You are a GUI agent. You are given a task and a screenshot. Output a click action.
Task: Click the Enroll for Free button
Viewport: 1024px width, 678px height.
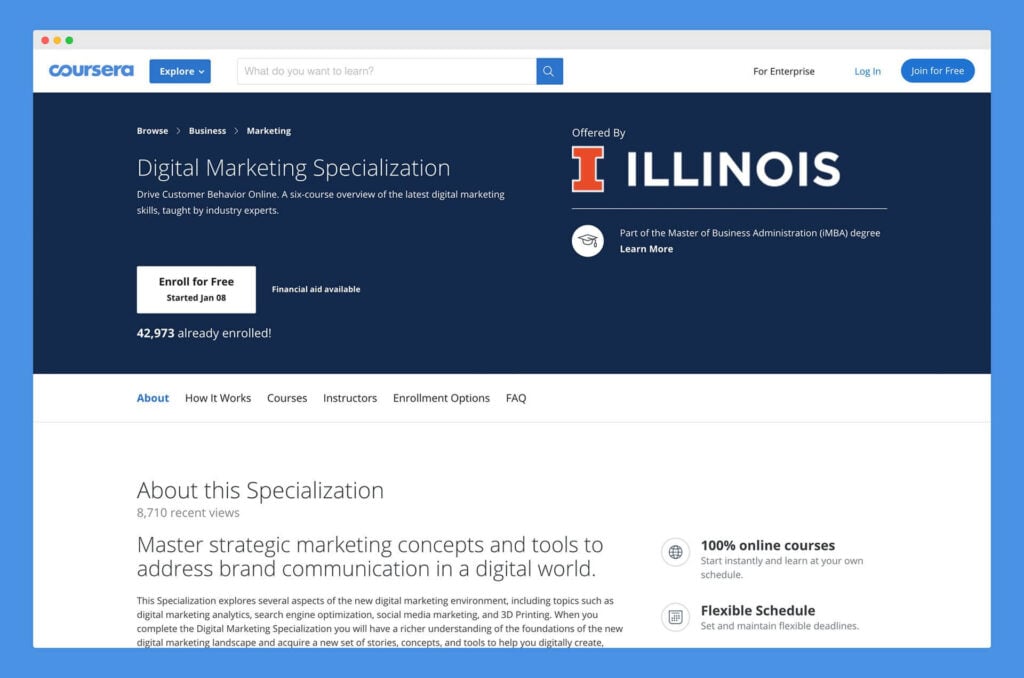196,288
